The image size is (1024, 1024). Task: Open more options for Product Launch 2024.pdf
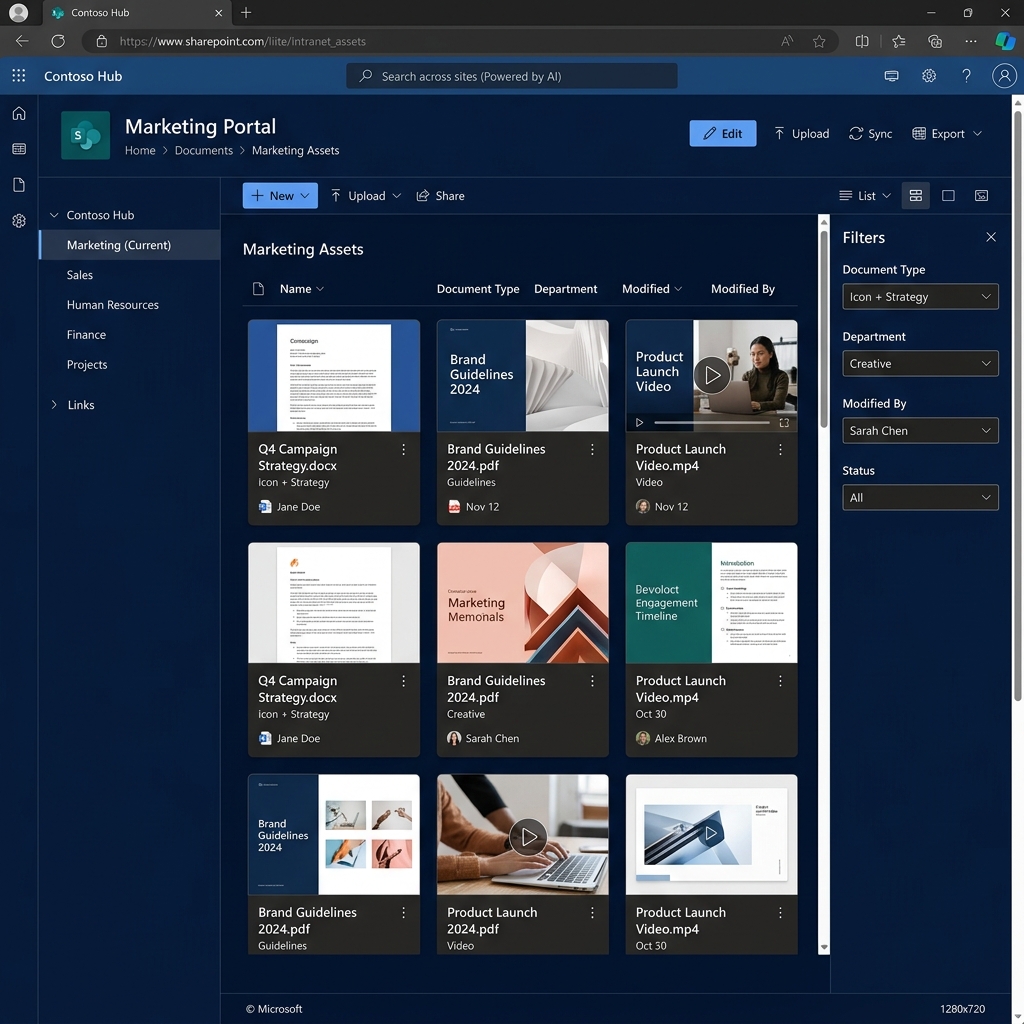pos(592,912)
